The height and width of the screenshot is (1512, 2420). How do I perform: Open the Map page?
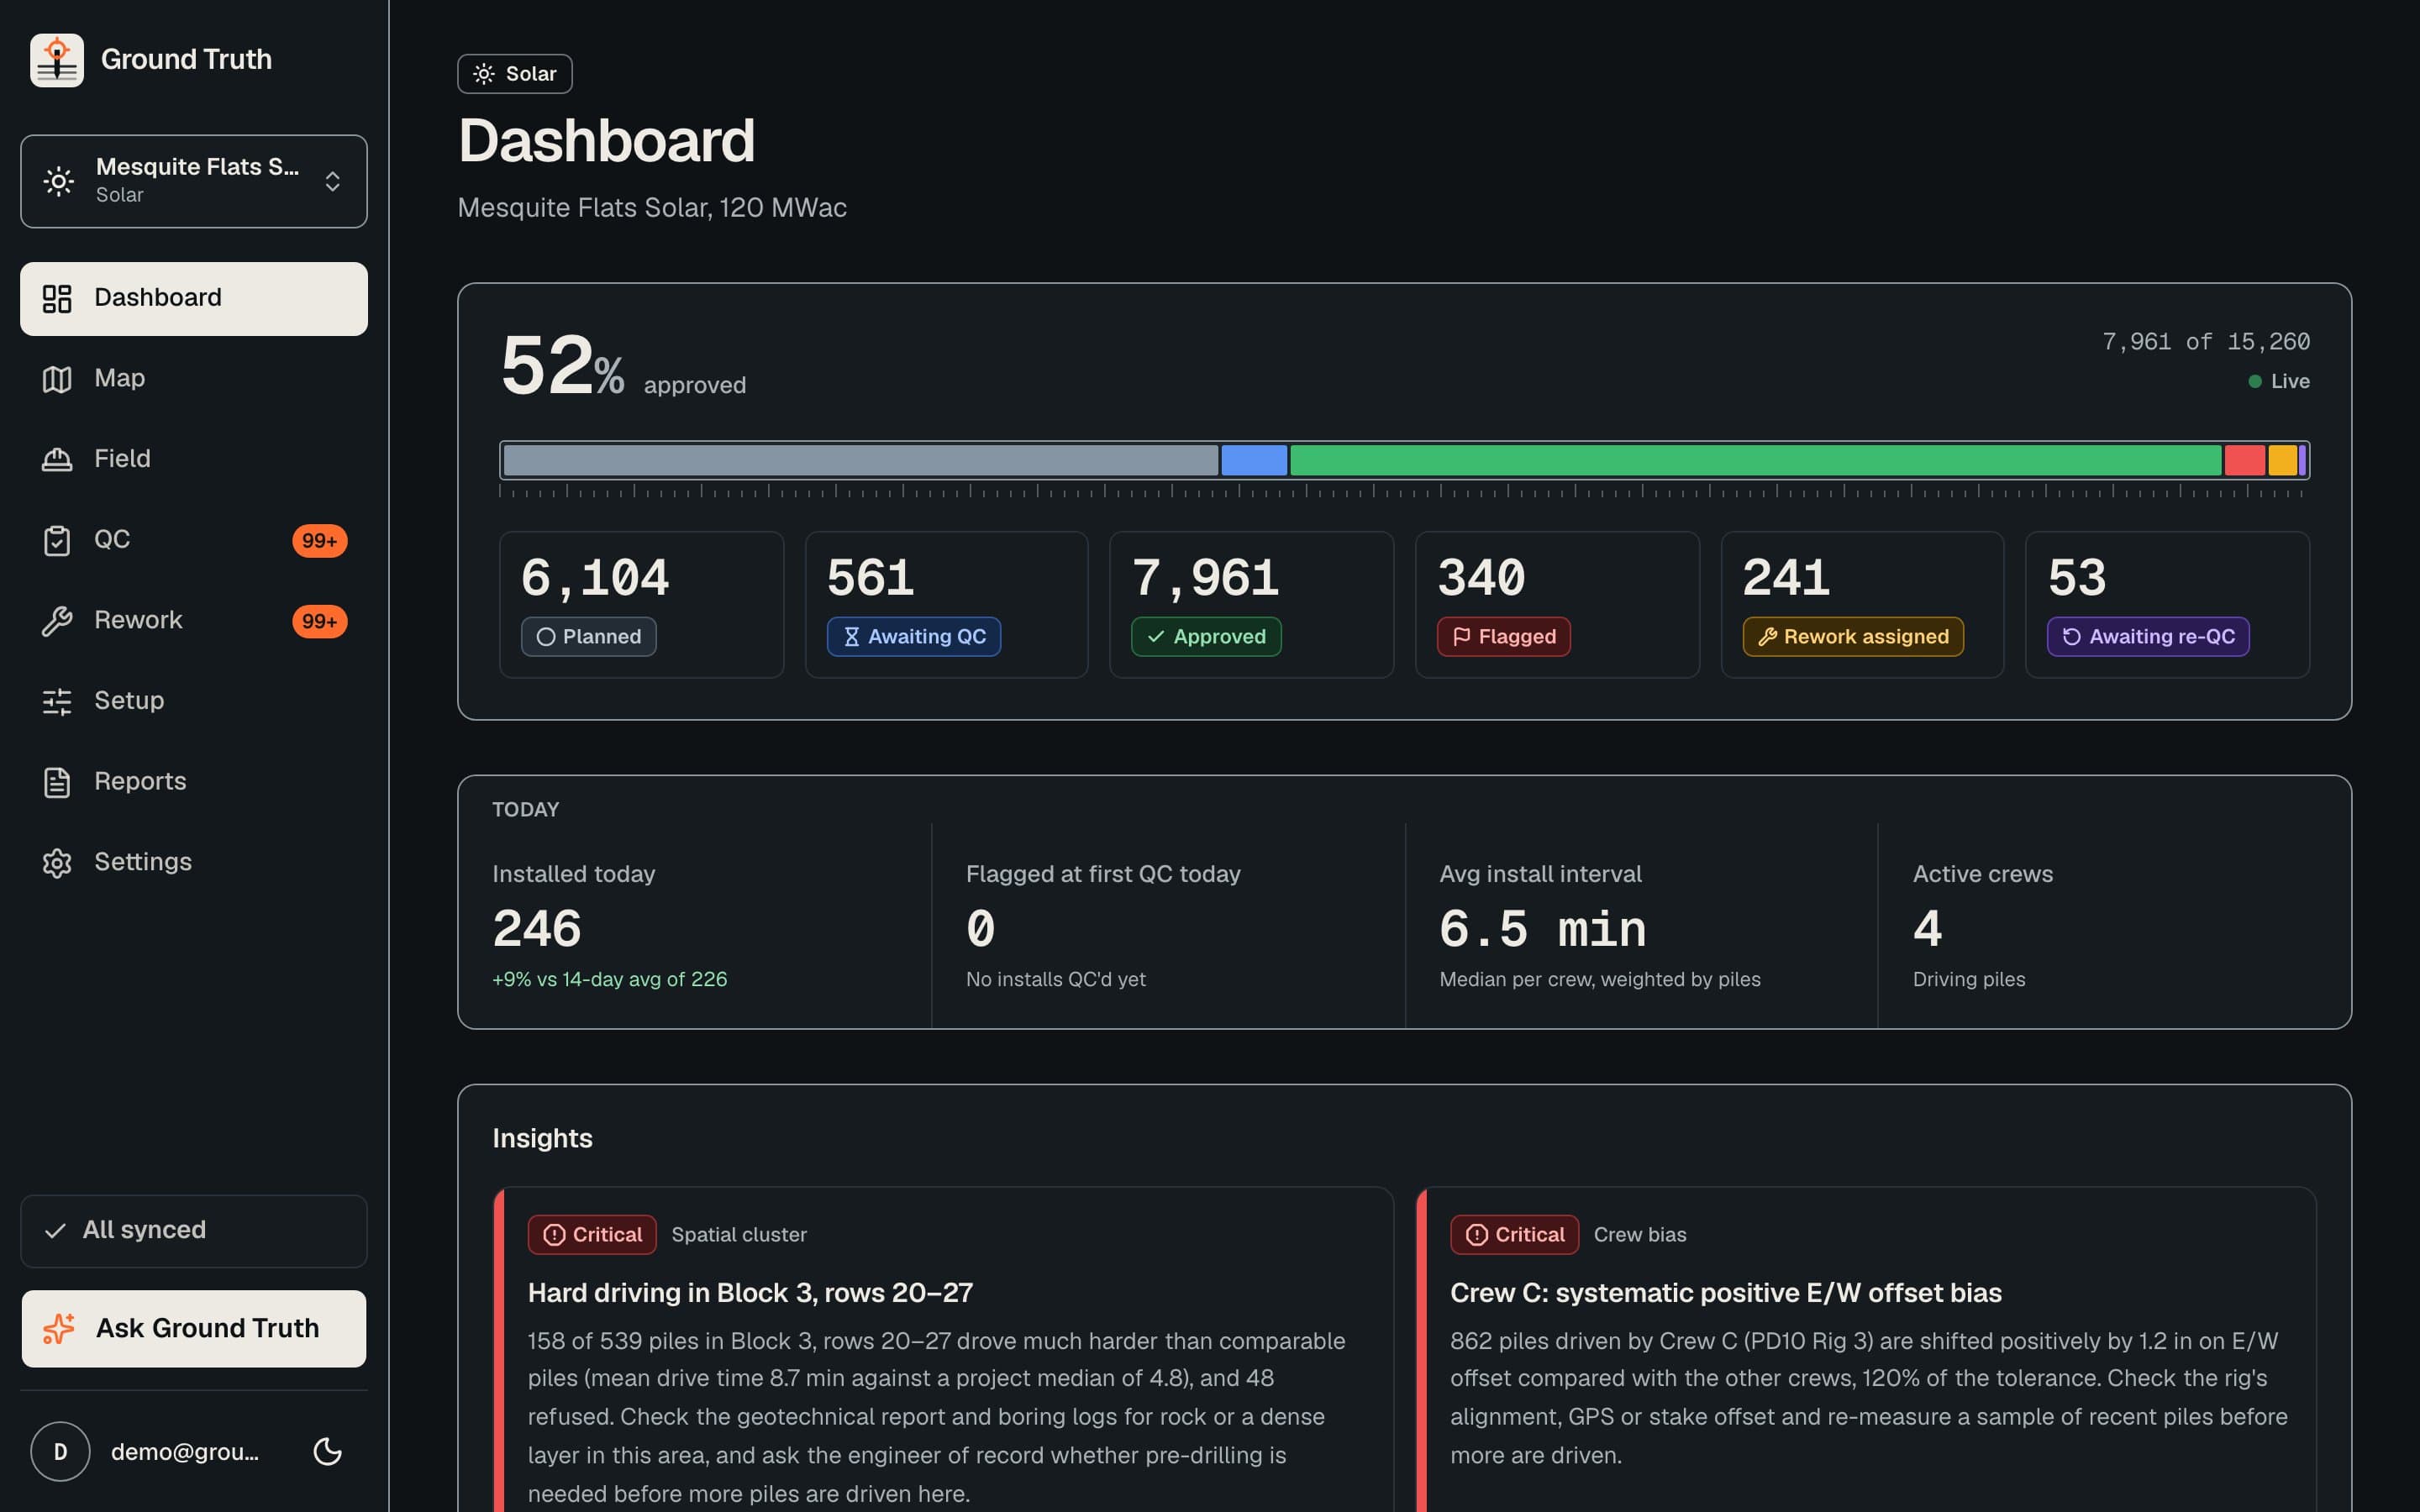point(194,379)
